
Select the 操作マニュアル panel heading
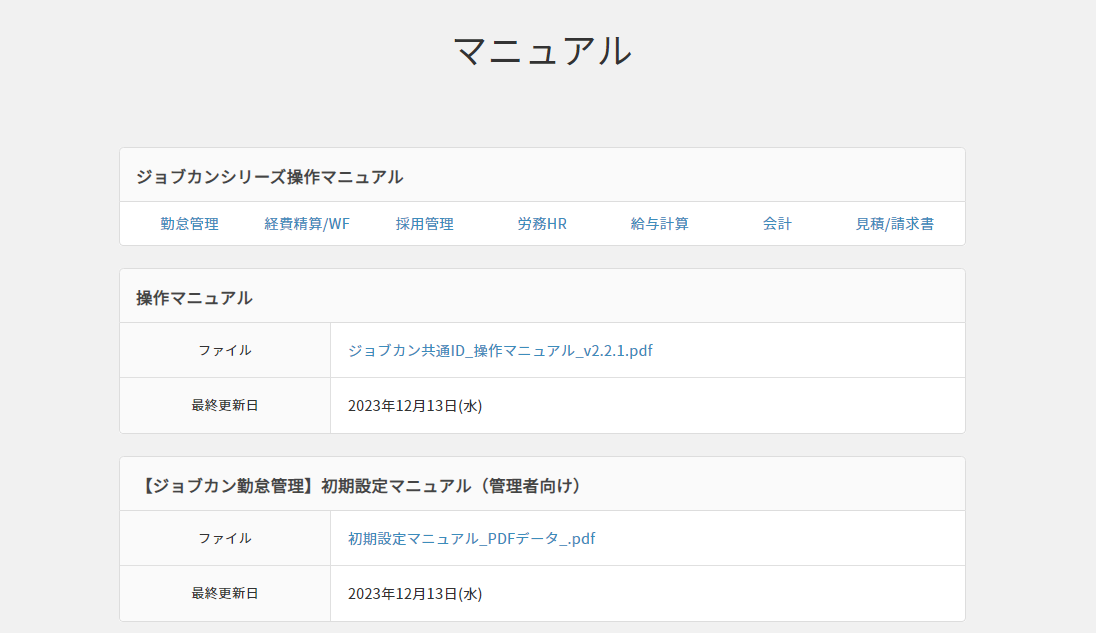[x=194, y=298]
